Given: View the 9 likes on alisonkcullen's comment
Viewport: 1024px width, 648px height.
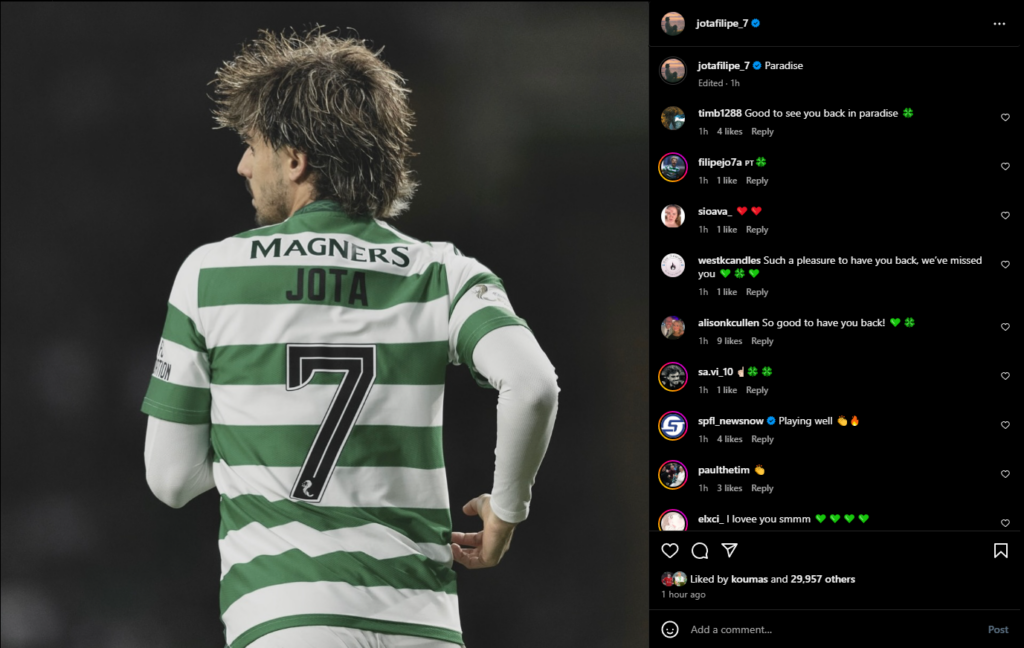Looking at the screenshot, I should (729, 341).
